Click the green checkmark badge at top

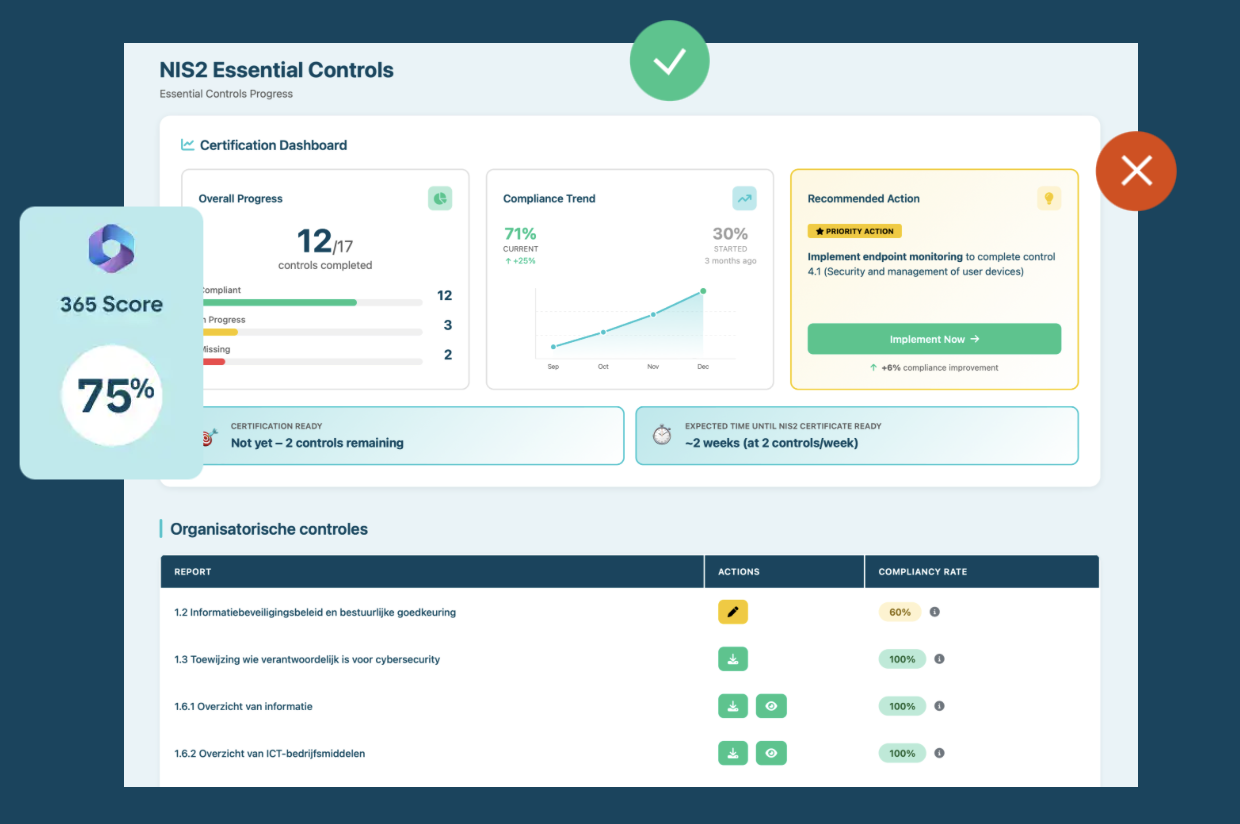click(x=669, y=61)
